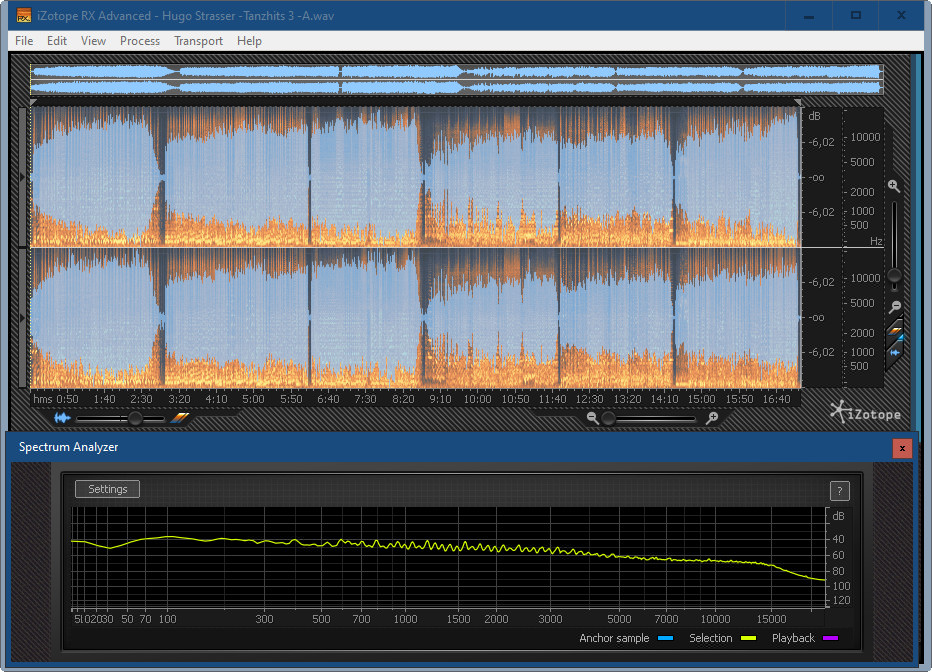Viewport: 932px width, 672px height.
Task: Open Spectrum Analyzer Settings
Action: (x=108, y=489)
